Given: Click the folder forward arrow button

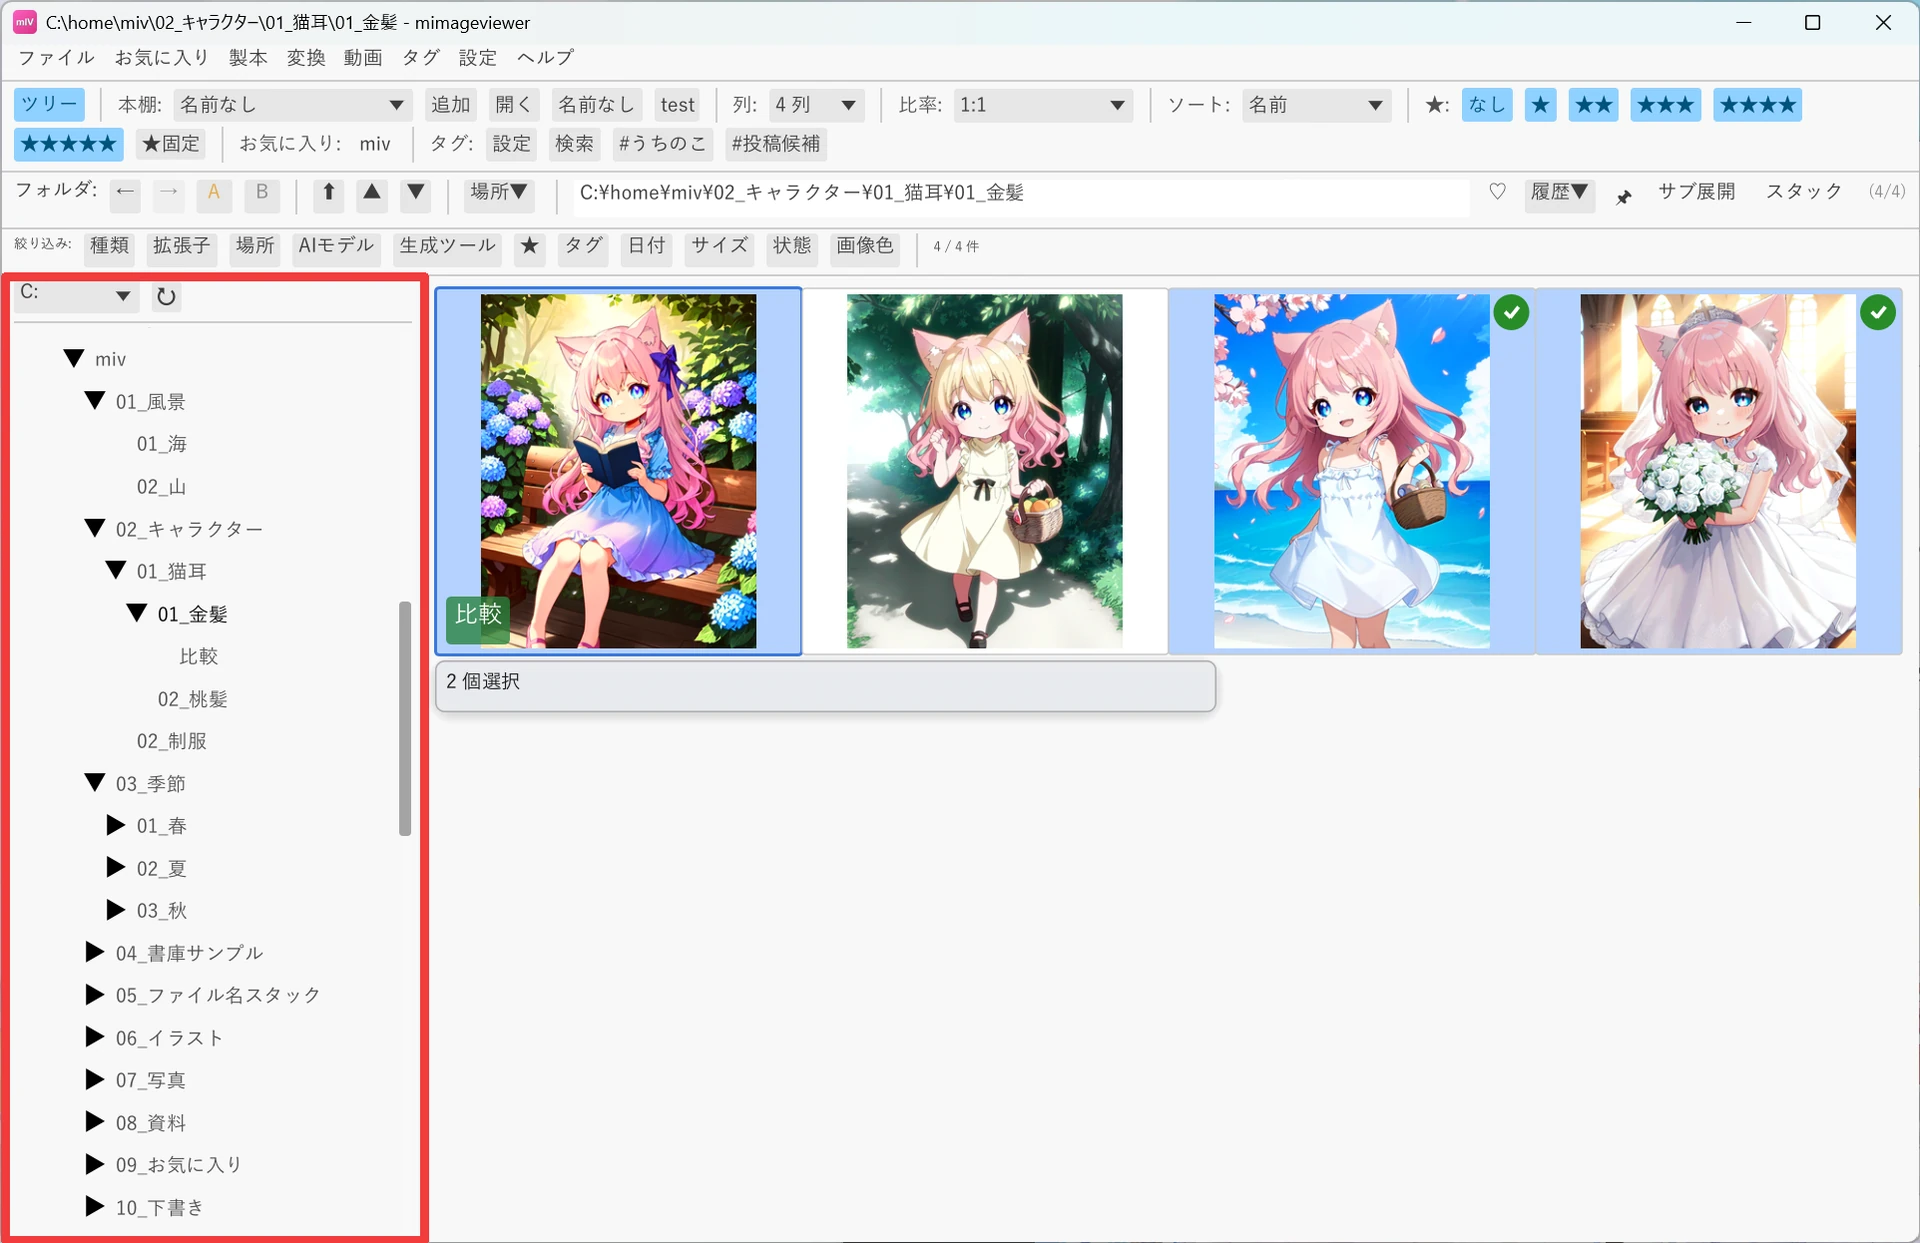Looking at the screenshot, I should [x=169, y=193].
